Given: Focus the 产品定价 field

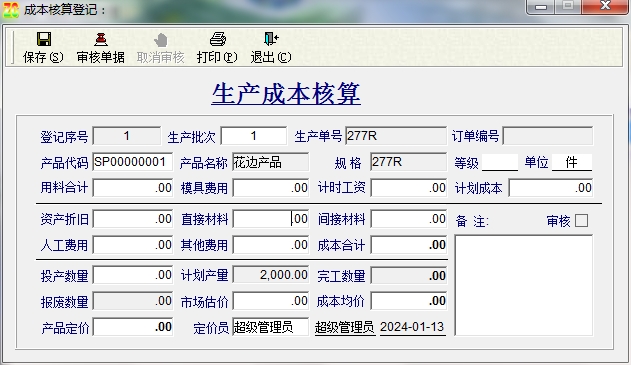Looking at the screenshot, I should 133,327.
